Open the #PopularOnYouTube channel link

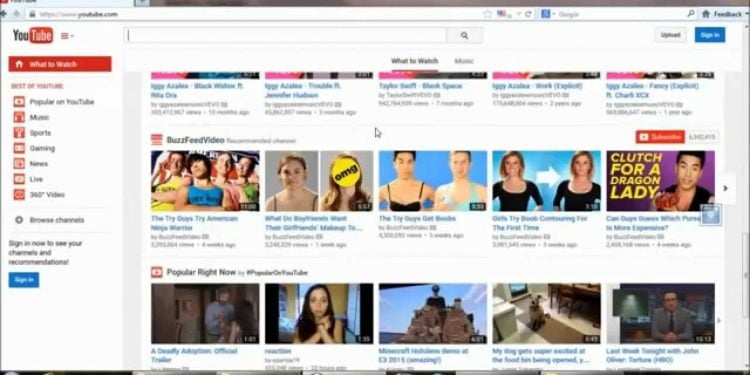277,273
